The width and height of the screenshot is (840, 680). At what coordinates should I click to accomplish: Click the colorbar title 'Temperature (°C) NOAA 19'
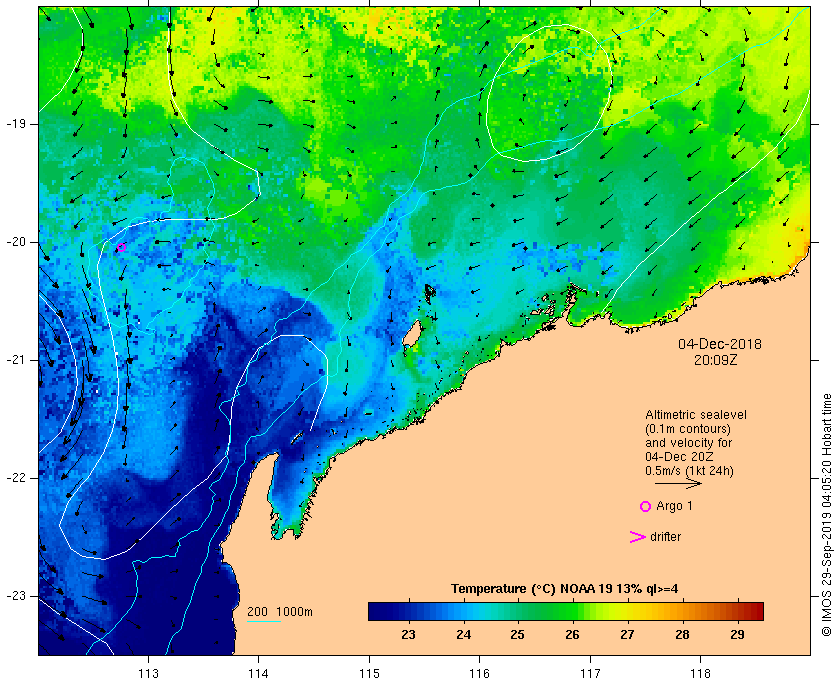[x=532, y=589]
